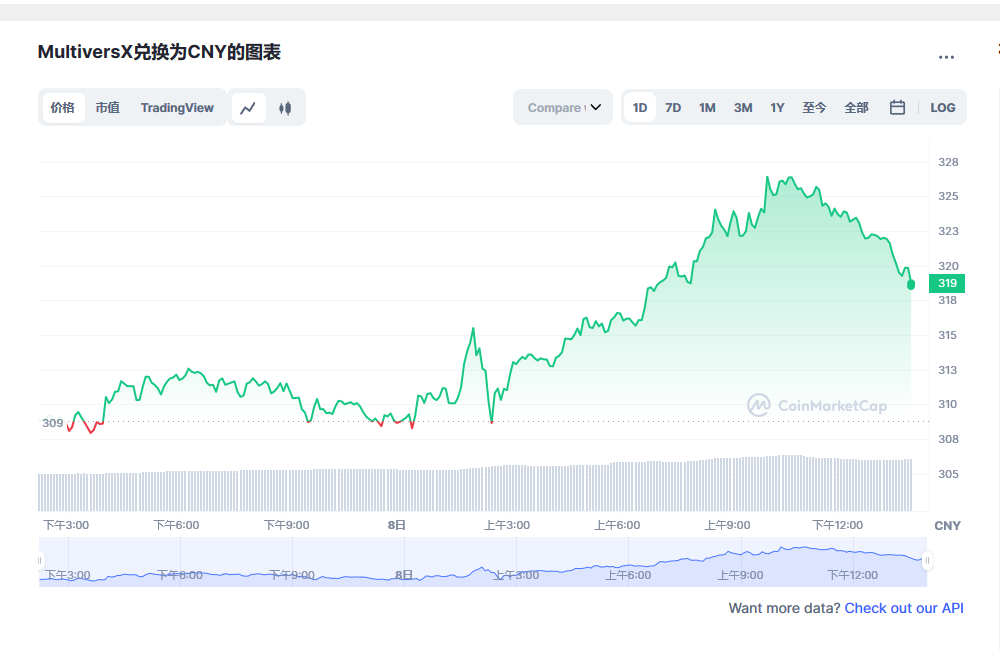Select the 至今 (YTD) time range
Viewport: 1000px width, 650px height.
[814, 108]
